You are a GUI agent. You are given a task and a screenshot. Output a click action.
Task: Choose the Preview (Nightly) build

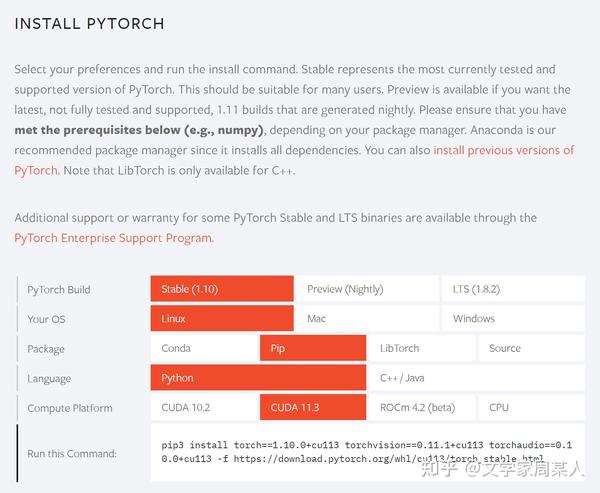[366, 289]
